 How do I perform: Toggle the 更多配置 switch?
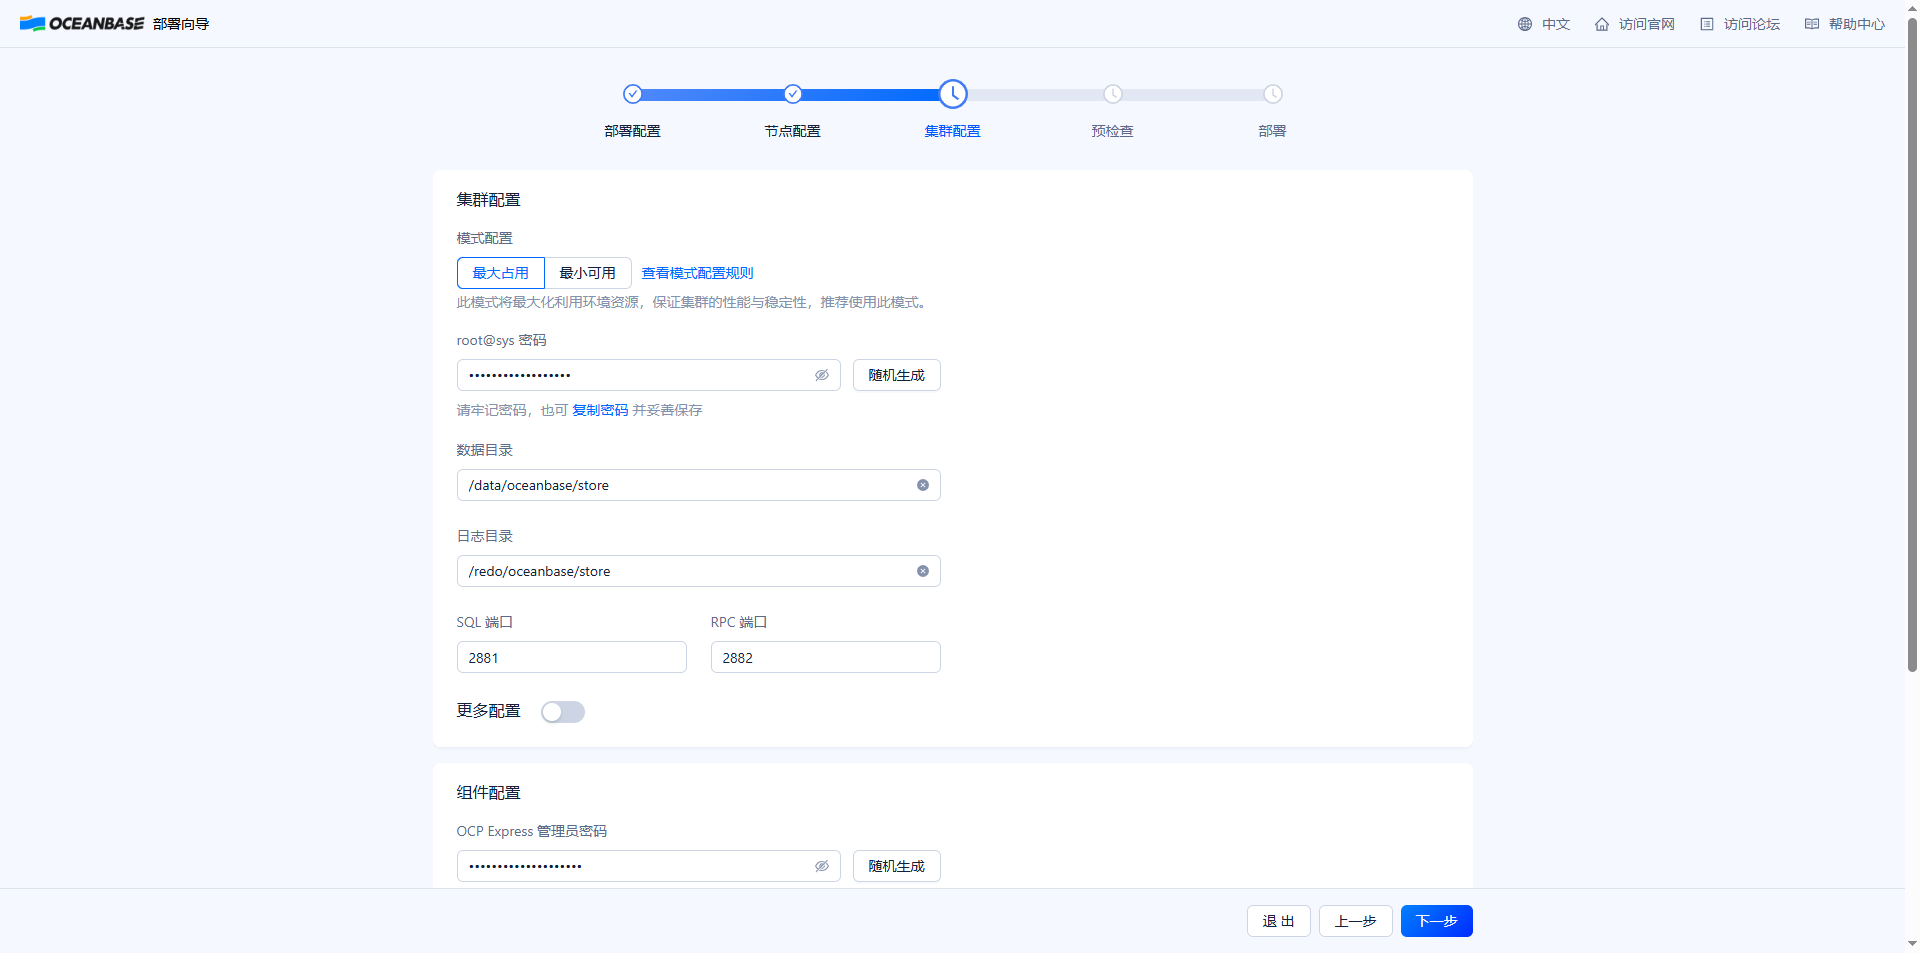pyautogui.click(x=563, y=712)
